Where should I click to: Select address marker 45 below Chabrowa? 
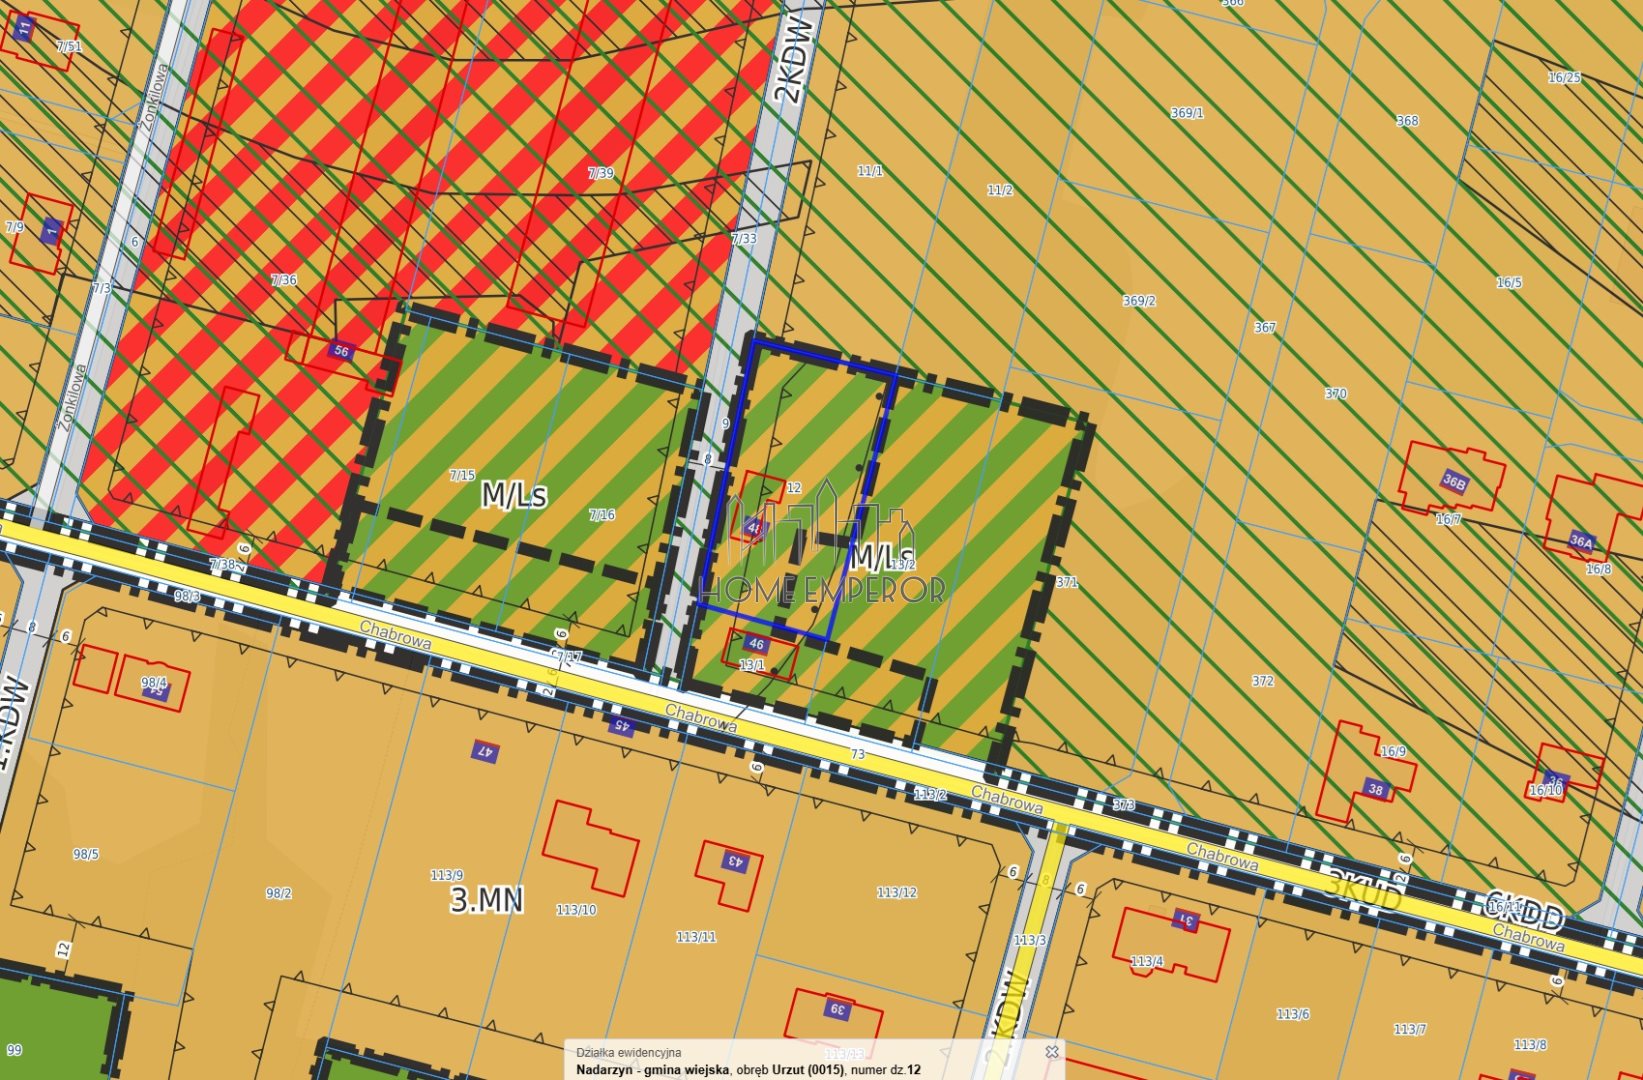(x=620, y=725)
